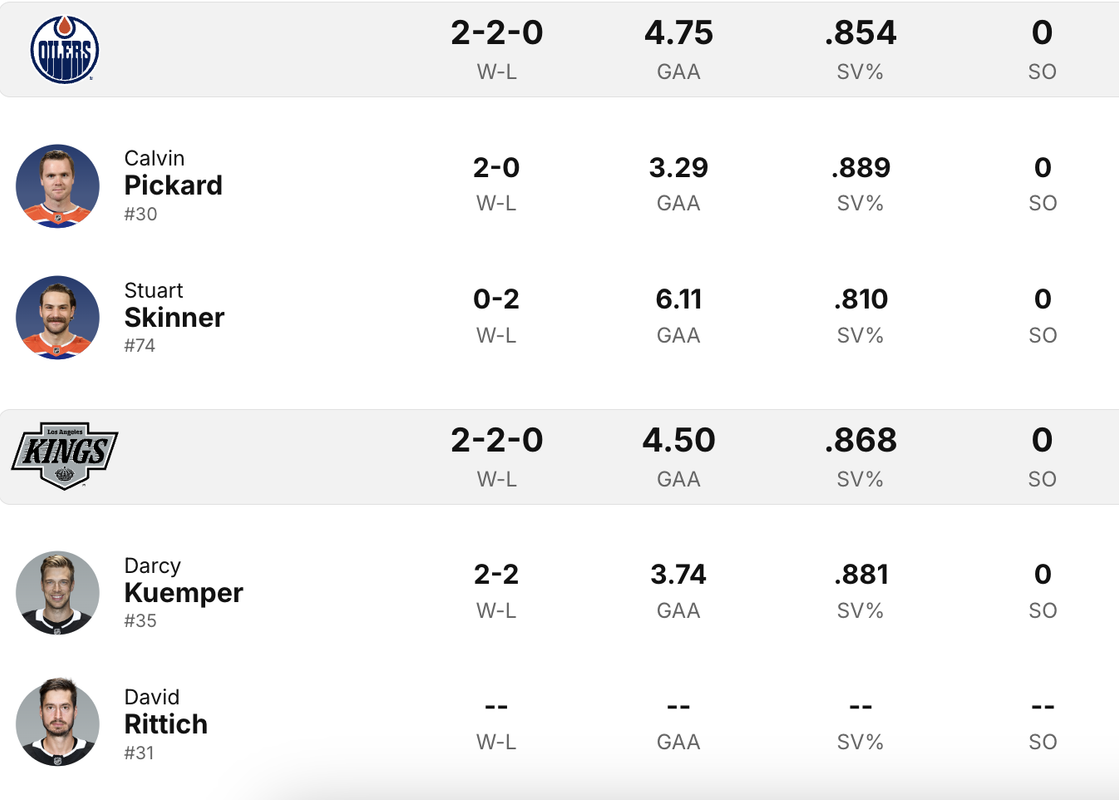Select Pickard's 3.29 GAA stat
1119x800 pixels.
tap(678, 167)
